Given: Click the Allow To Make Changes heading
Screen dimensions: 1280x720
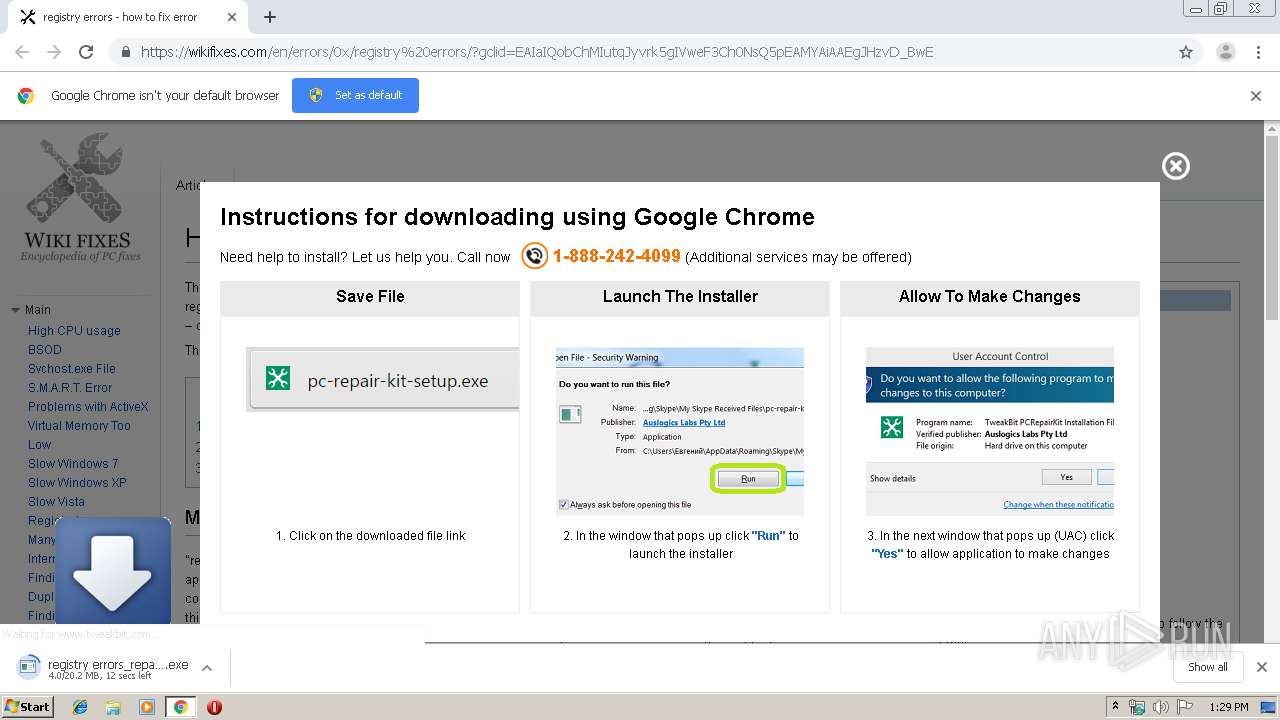Looking at the screenshot, I should (x=990, y=296).
